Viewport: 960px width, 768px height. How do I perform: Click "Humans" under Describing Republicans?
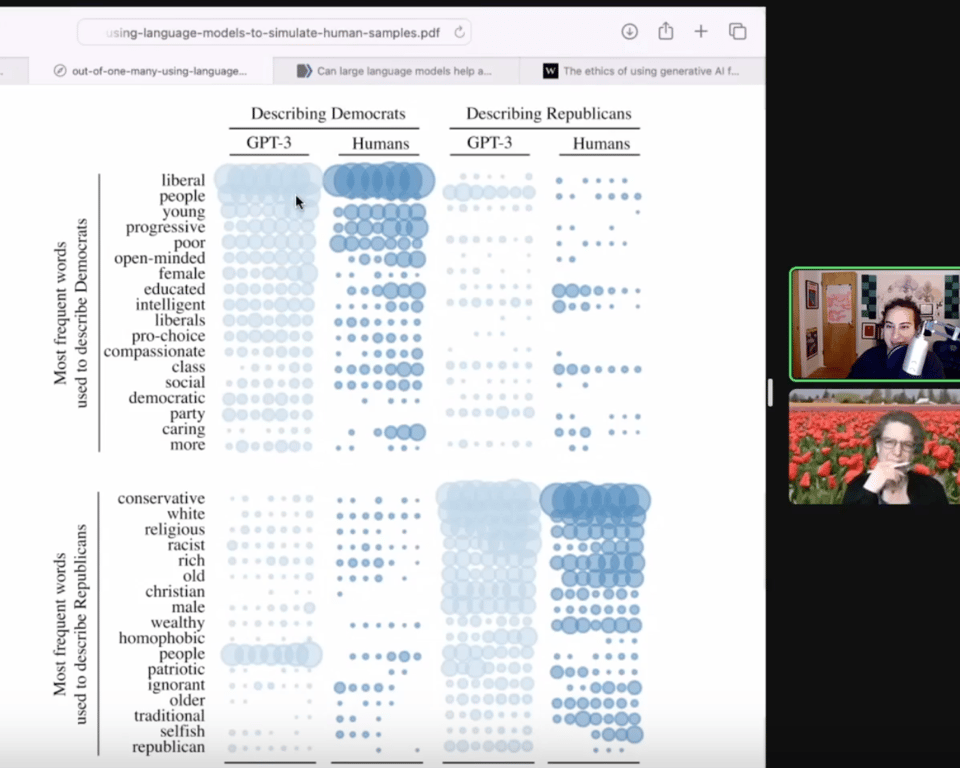click(601, 144)
